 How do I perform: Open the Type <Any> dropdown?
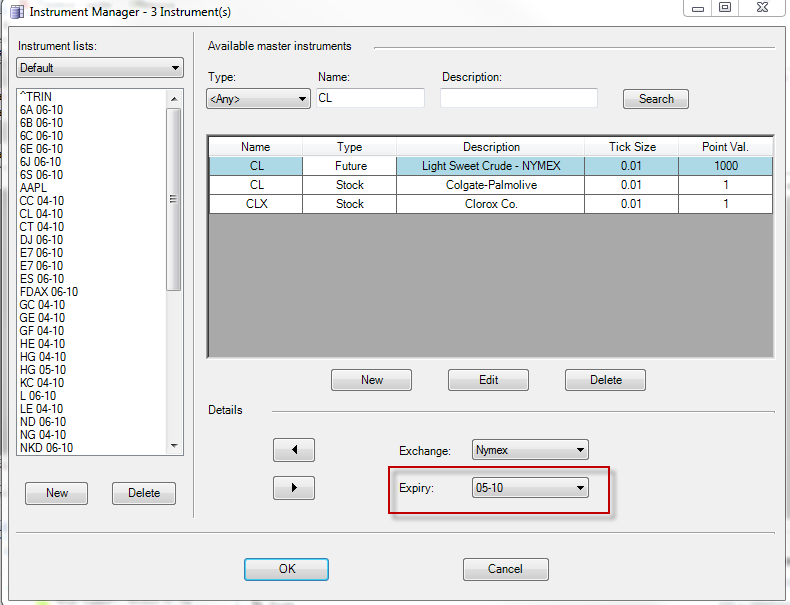[258, 99]
